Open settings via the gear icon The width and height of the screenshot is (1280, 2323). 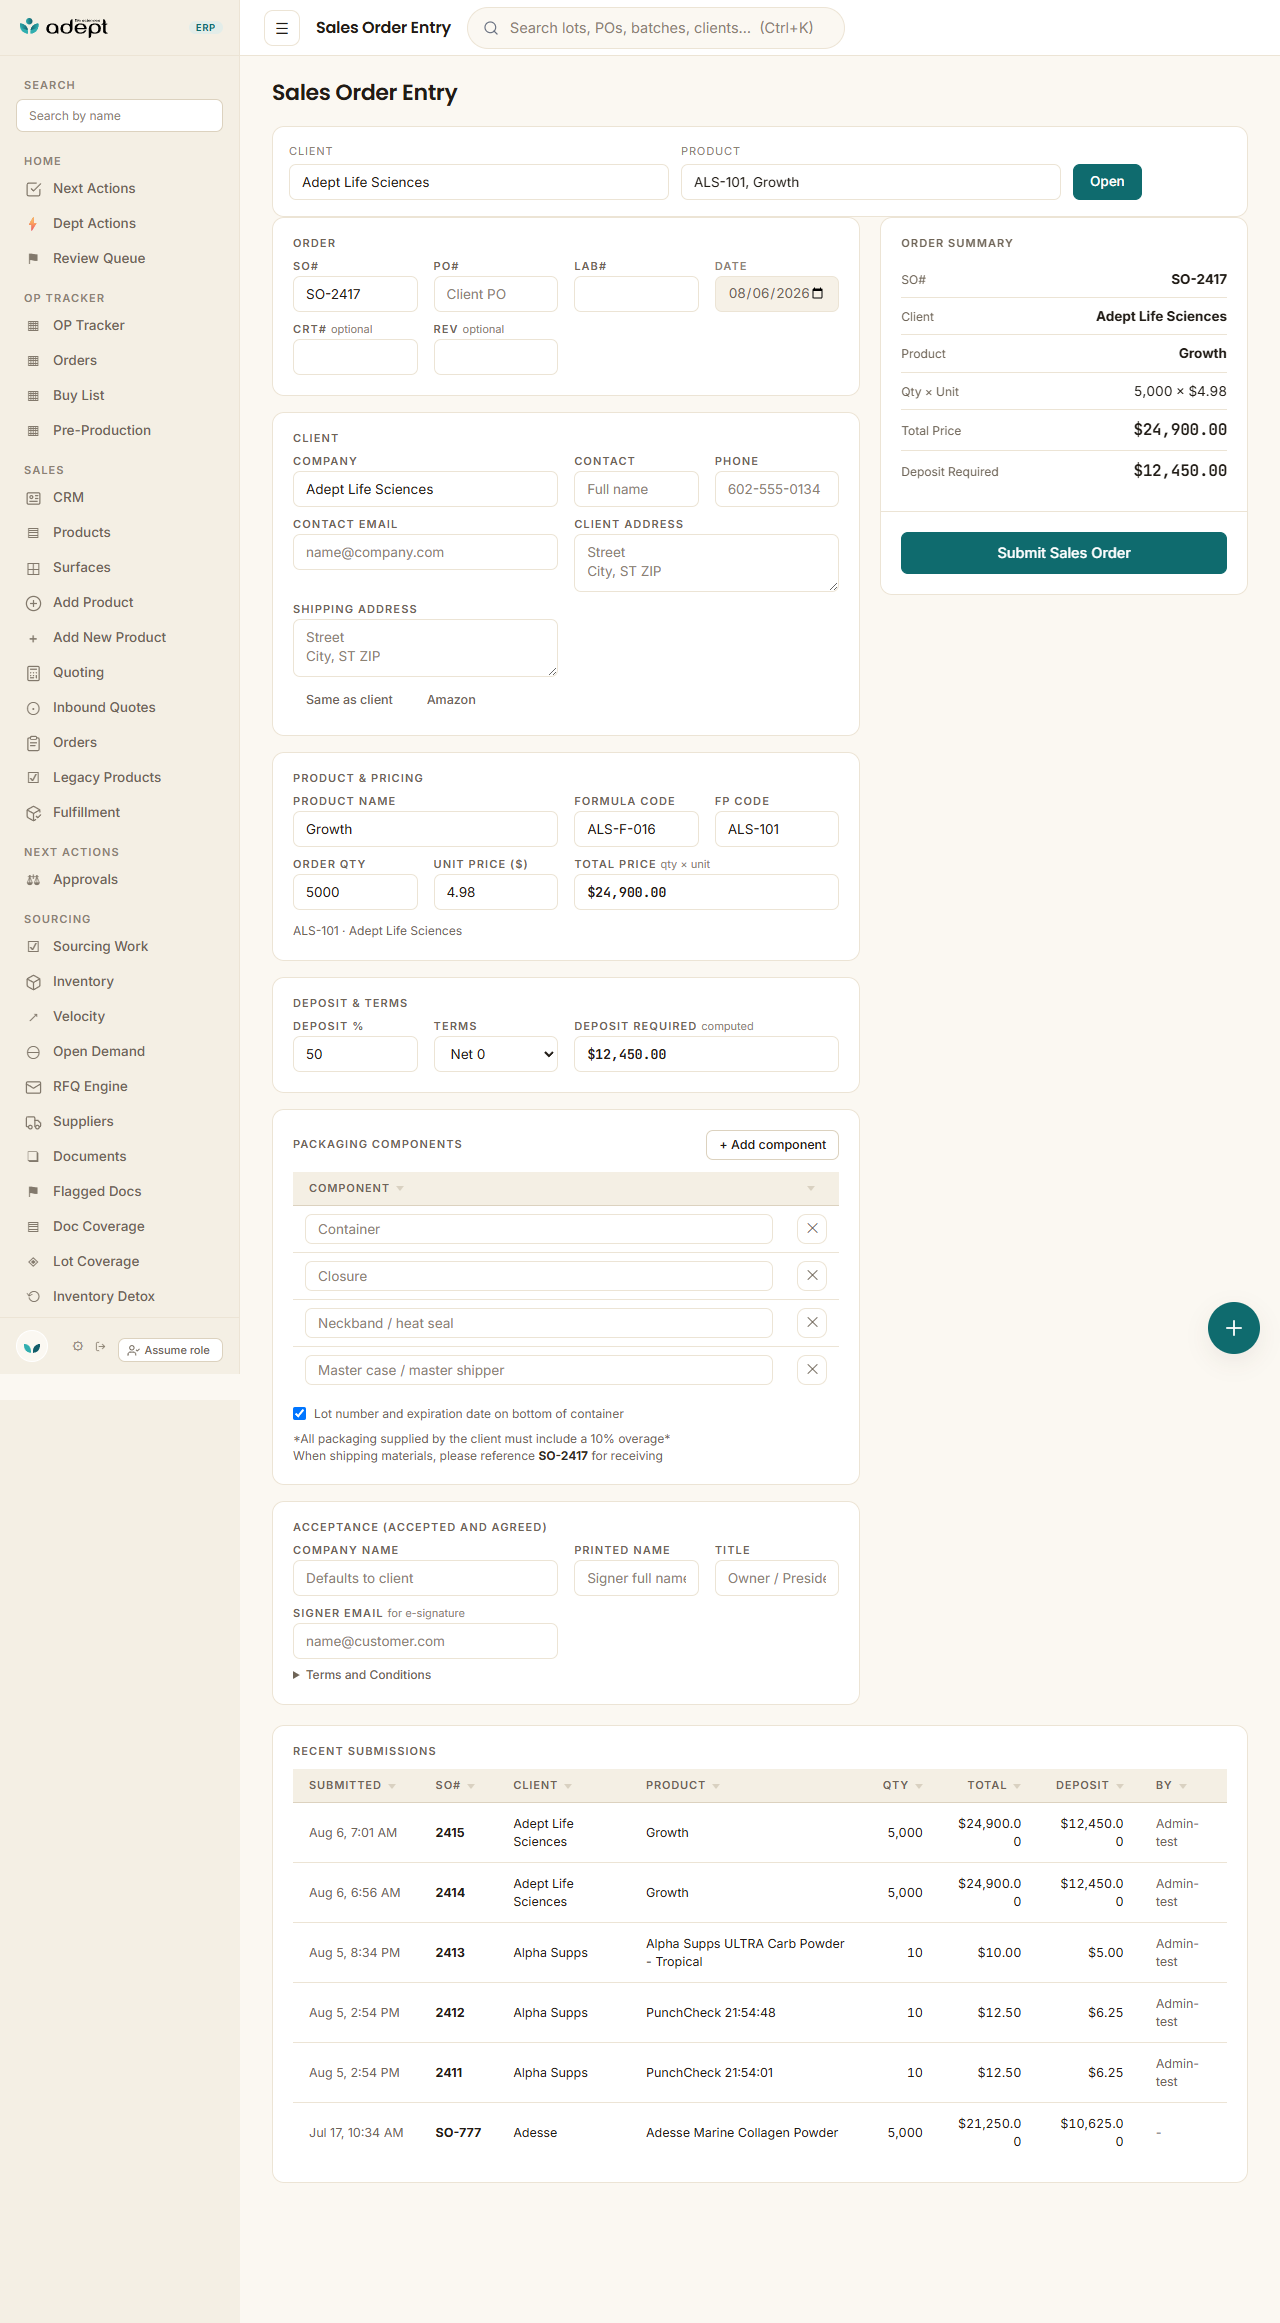pyautogui.click(x=78, y=1346)
